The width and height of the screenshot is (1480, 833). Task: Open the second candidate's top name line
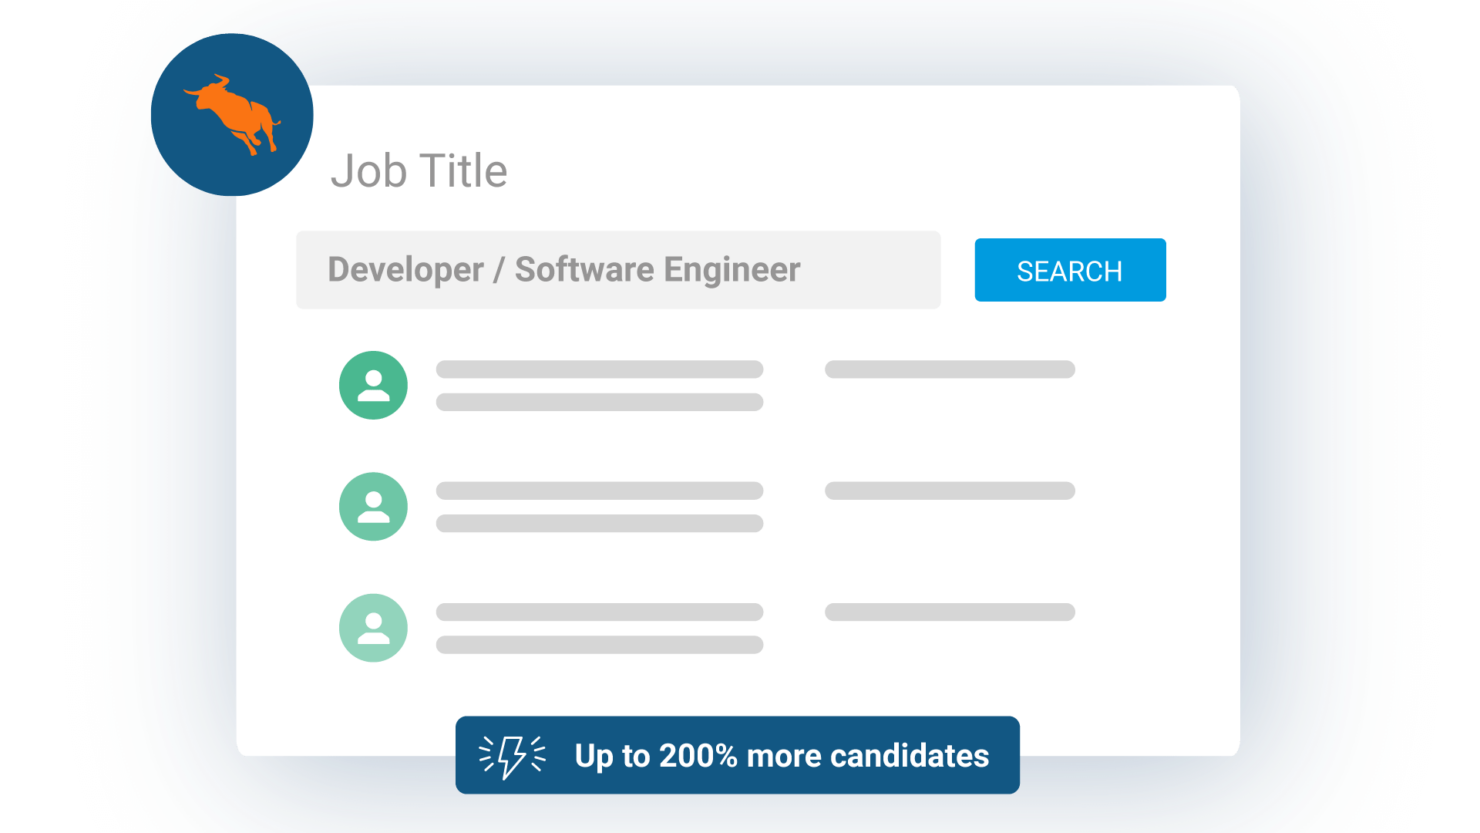(599, 491)
